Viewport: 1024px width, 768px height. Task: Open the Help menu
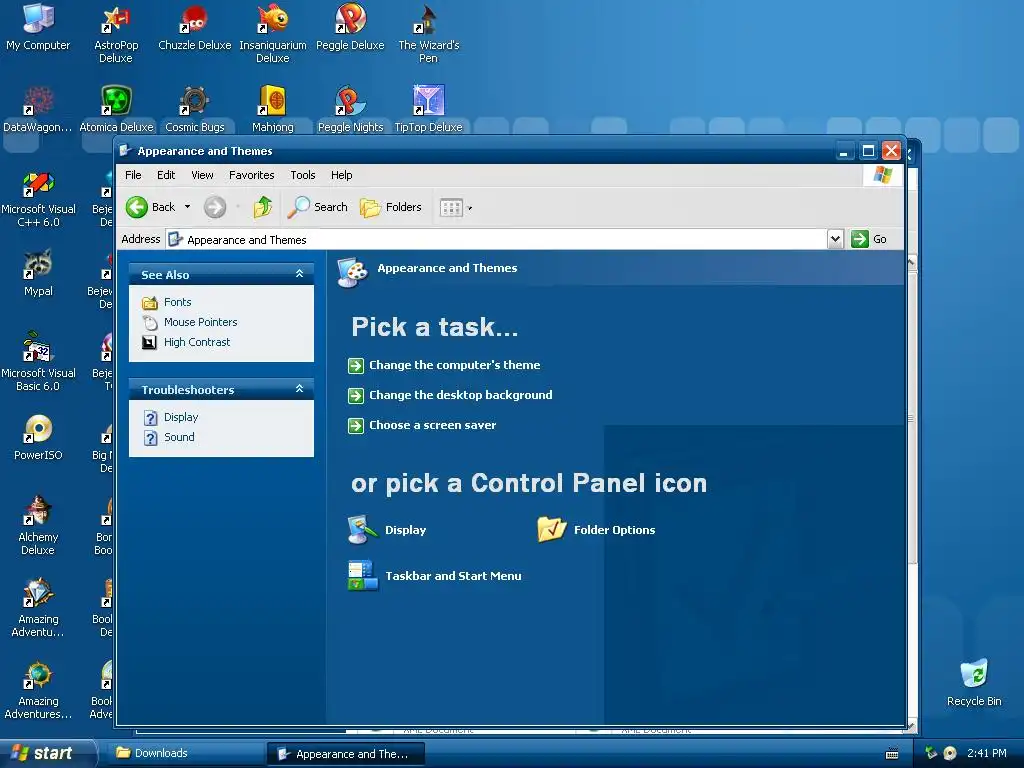pos(342,175)
